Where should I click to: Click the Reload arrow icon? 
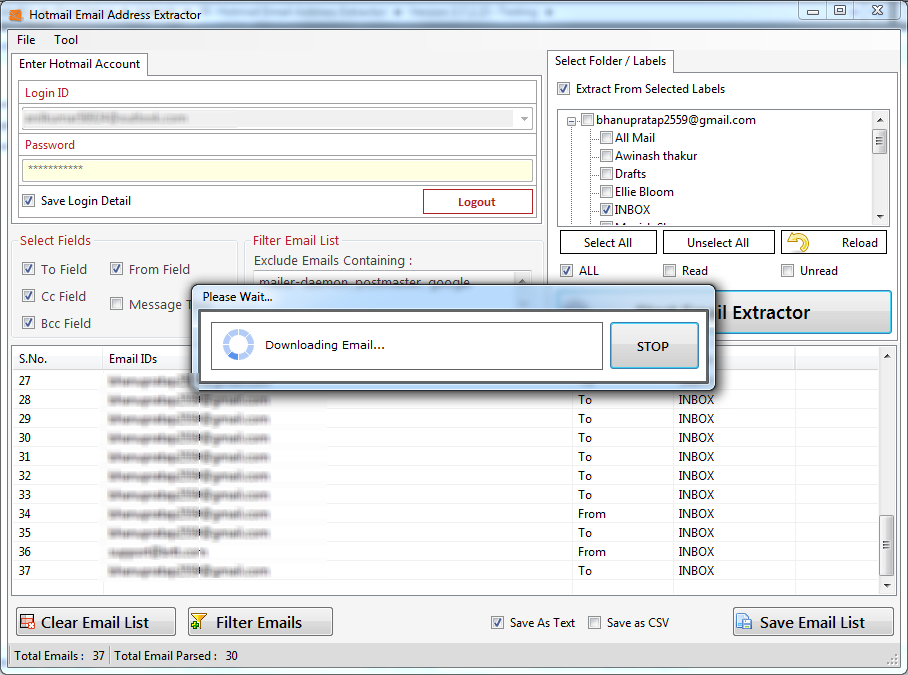pos(799,242)
